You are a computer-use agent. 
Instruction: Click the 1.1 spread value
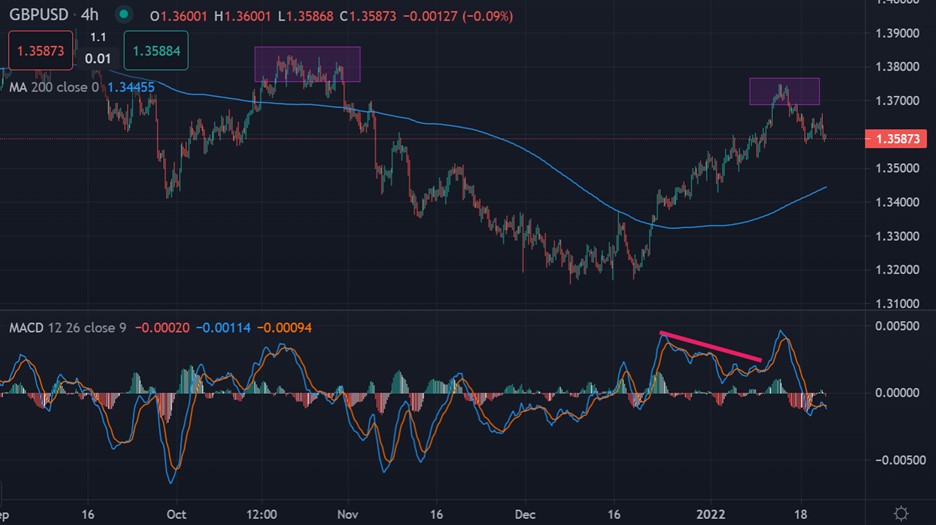pos(98,37)
